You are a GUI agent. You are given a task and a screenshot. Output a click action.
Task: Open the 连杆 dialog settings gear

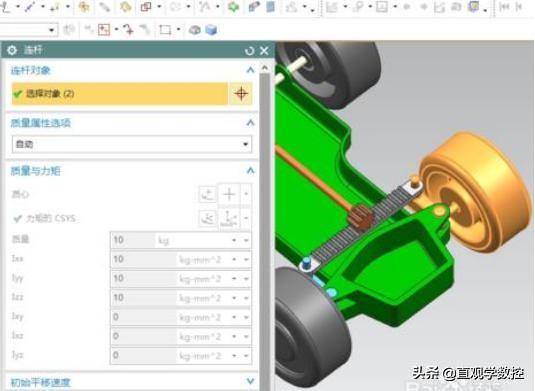tap(12, 50)
